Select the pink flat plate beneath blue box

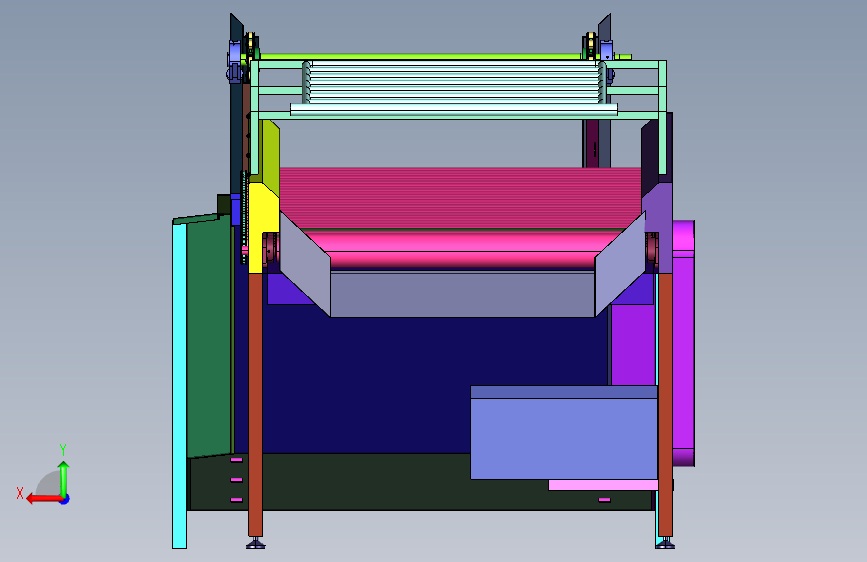(x=603, y=485)
